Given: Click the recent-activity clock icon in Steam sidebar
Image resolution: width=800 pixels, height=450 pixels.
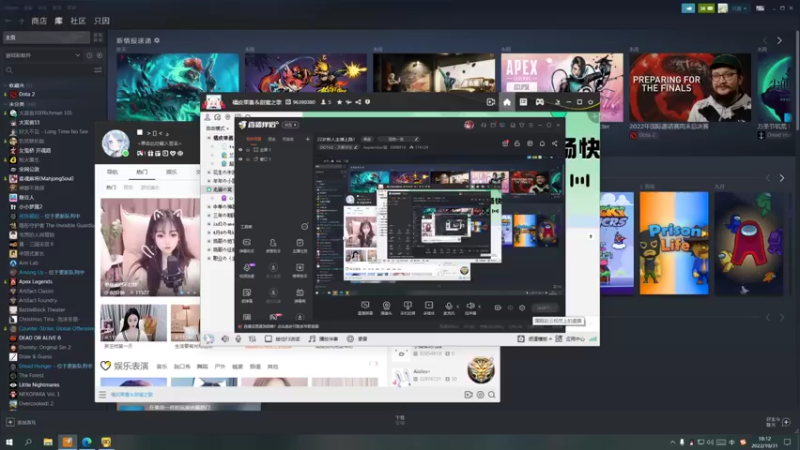Looking at the screenshot, I should tap(89, 55).
